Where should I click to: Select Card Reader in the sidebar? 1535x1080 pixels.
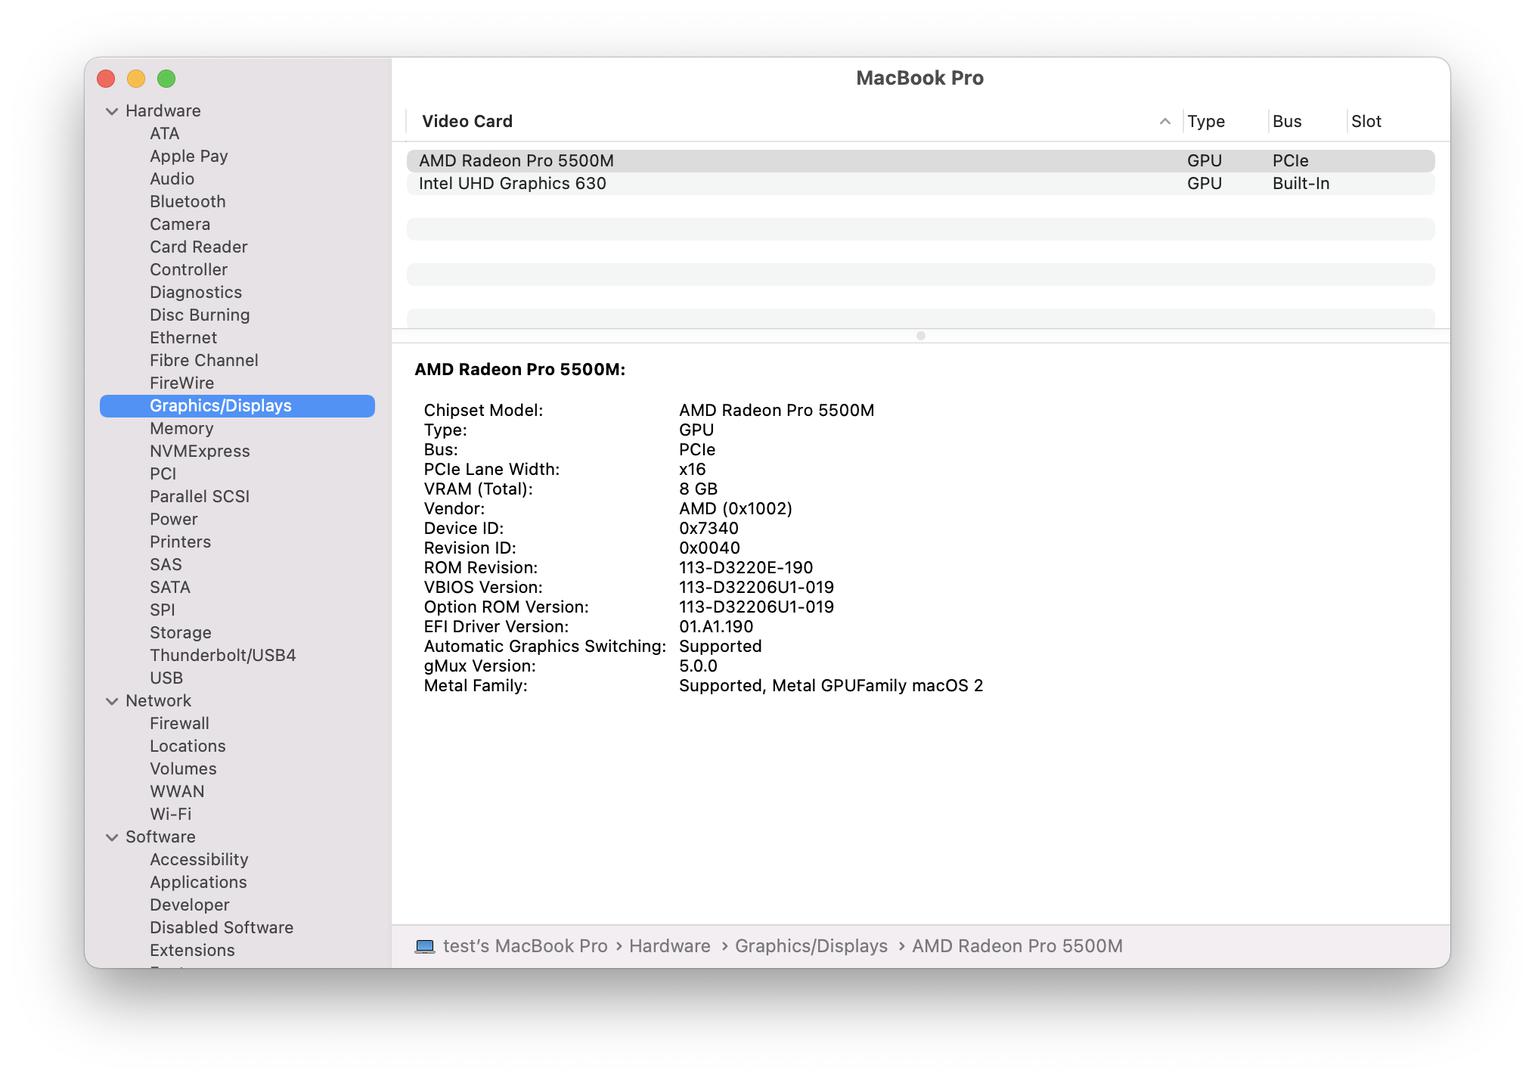tap(199, 247)
